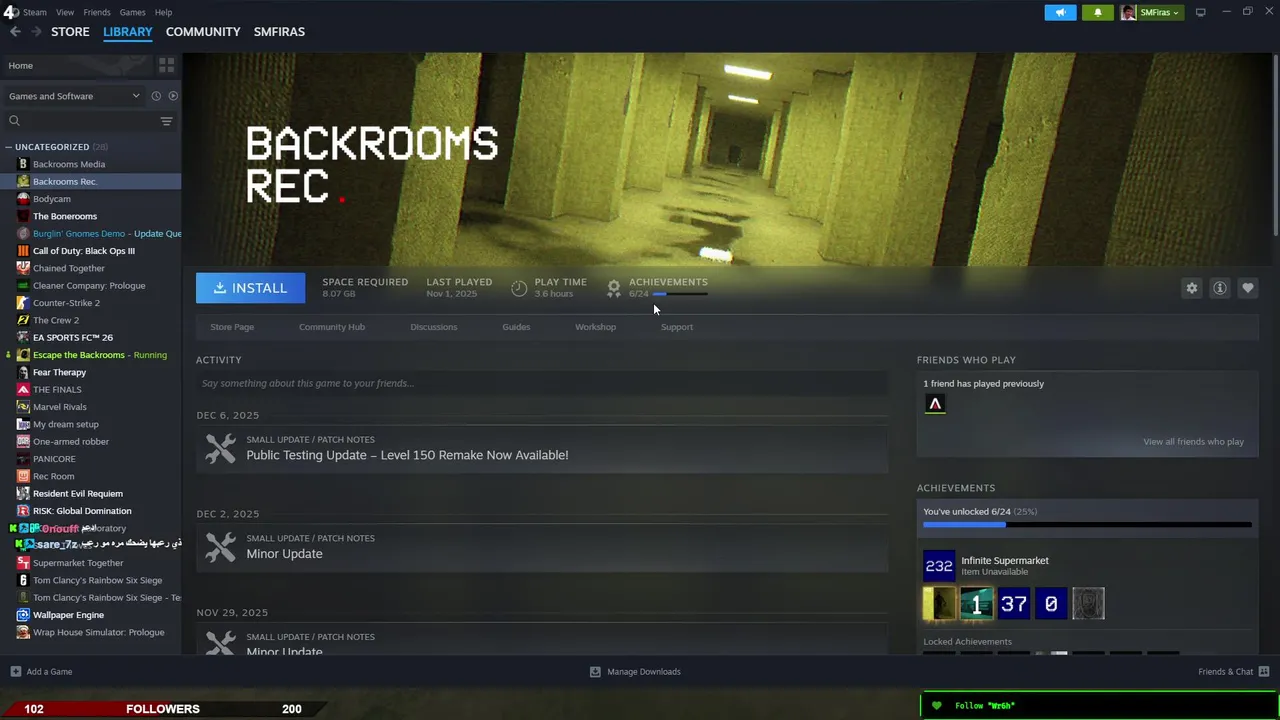Open game settings gear icon
The image size is (1280, 720).
coord(1191,288)
